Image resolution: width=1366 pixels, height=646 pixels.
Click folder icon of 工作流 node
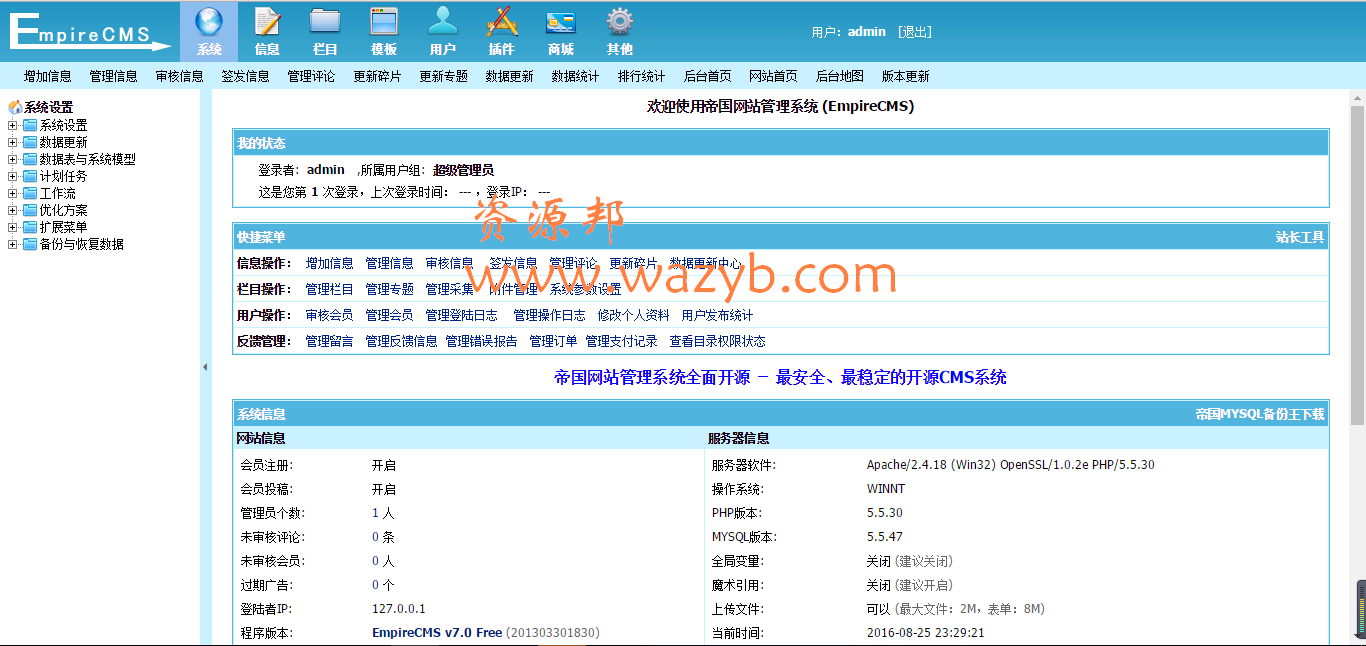click(30, 193)
